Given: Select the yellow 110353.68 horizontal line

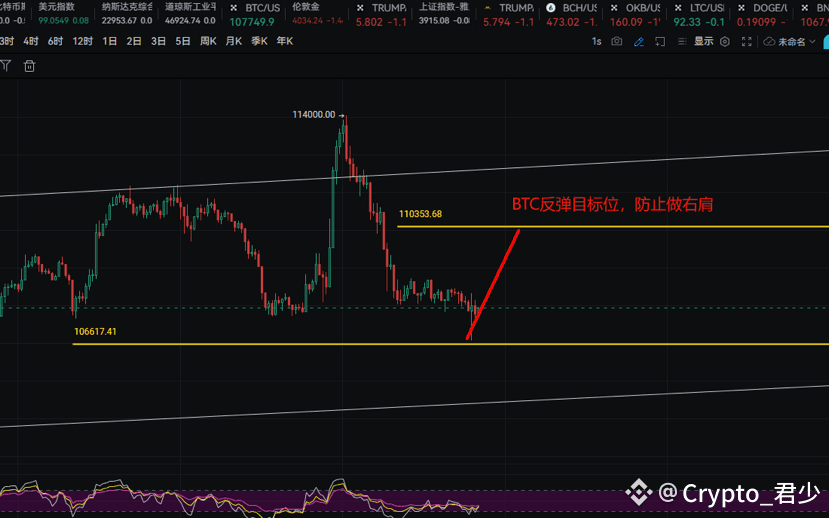Looking at the screenshot, I should click(613, 227).
